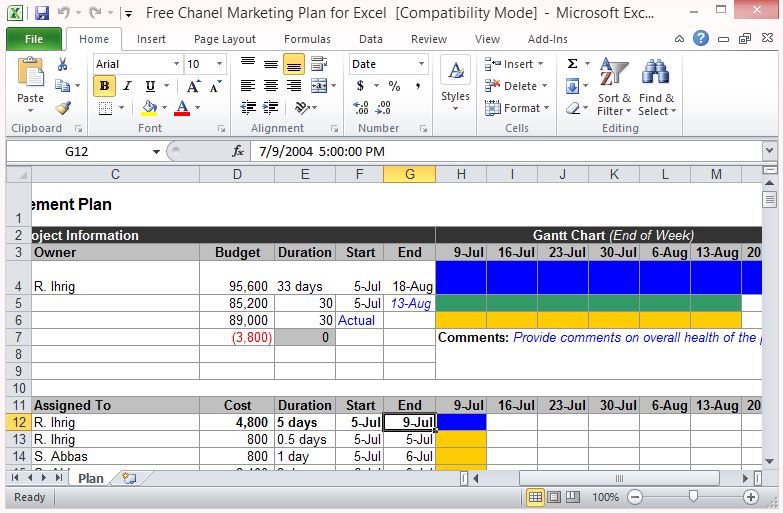Click the zoom slider handle
The height and width of the screenshot is (513, 783).
pos(693,497)
